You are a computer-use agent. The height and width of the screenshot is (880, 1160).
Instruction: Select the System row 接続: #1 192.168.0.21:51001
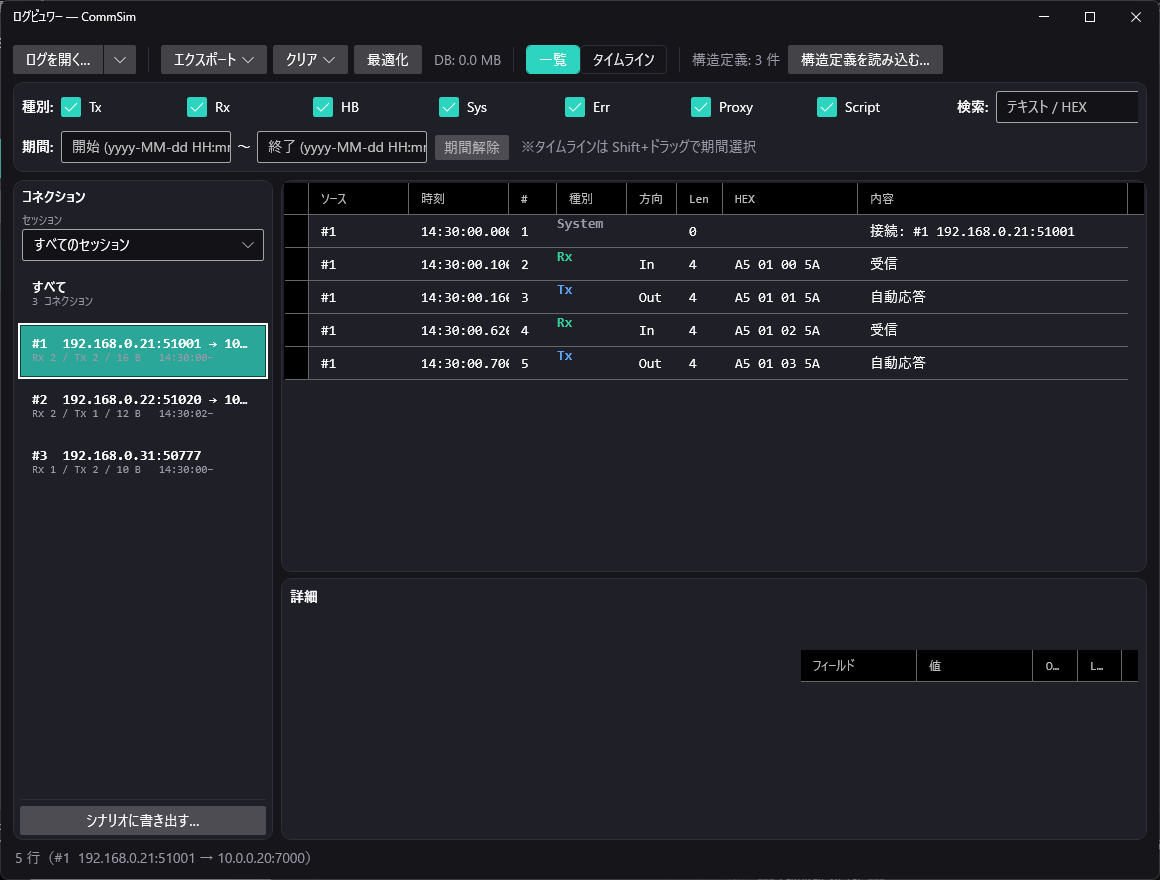click(706, 231)
